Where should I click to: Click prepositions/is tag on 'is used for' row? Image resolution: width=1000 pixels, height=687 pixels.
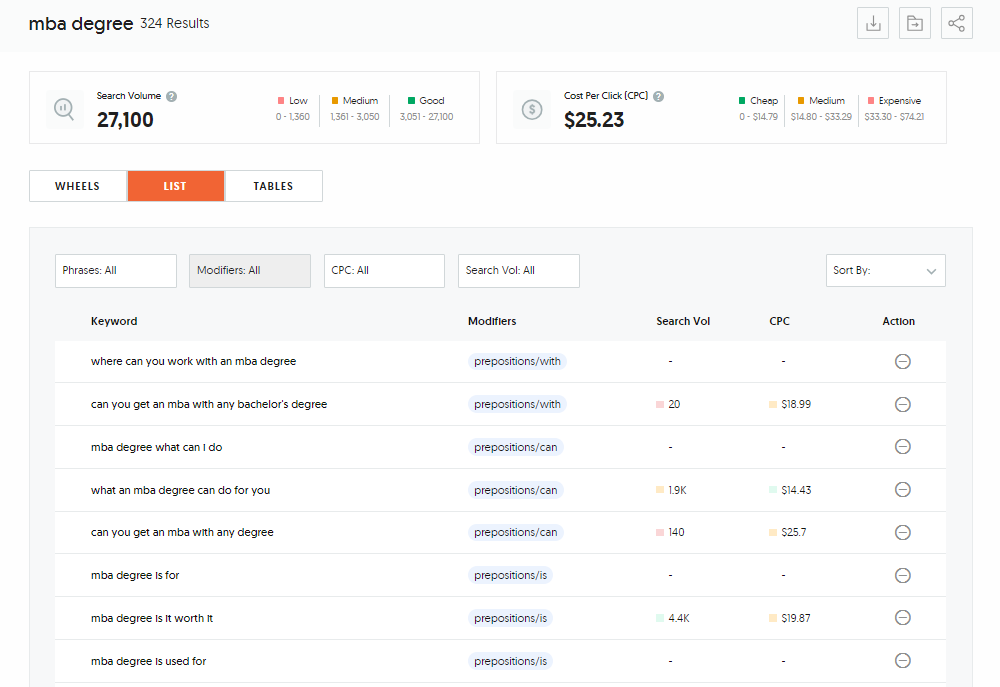click(510, 661)
